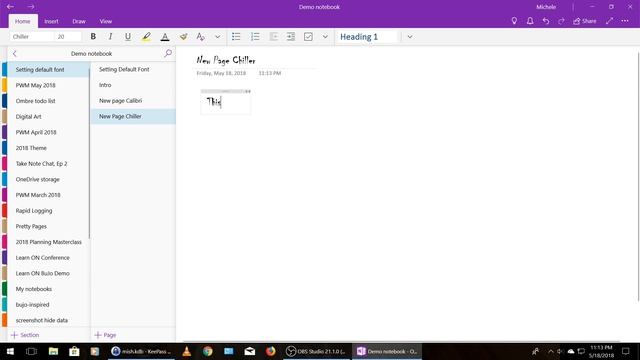Launch VLC from the taskbar
Screen dimensions: 640x360
click(187, 351)
